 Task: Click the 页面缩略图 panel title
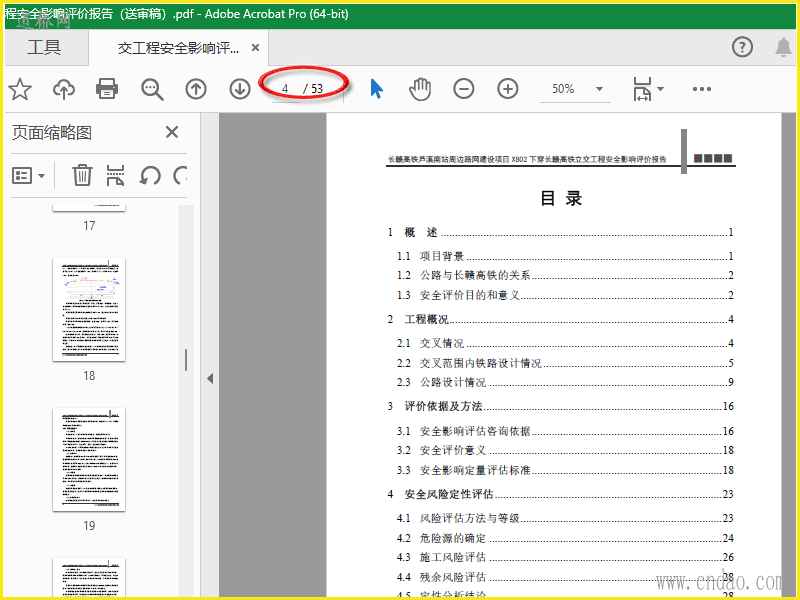[52, 133]
